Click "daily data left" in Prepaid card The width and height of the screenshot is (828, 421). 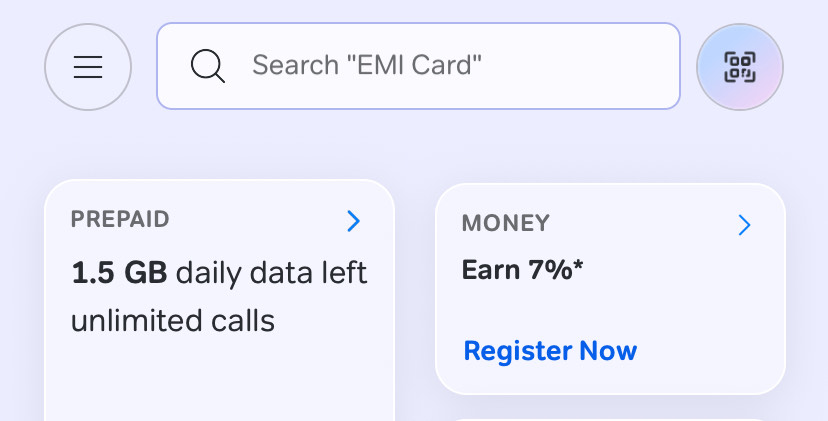[x=271, y=273]
